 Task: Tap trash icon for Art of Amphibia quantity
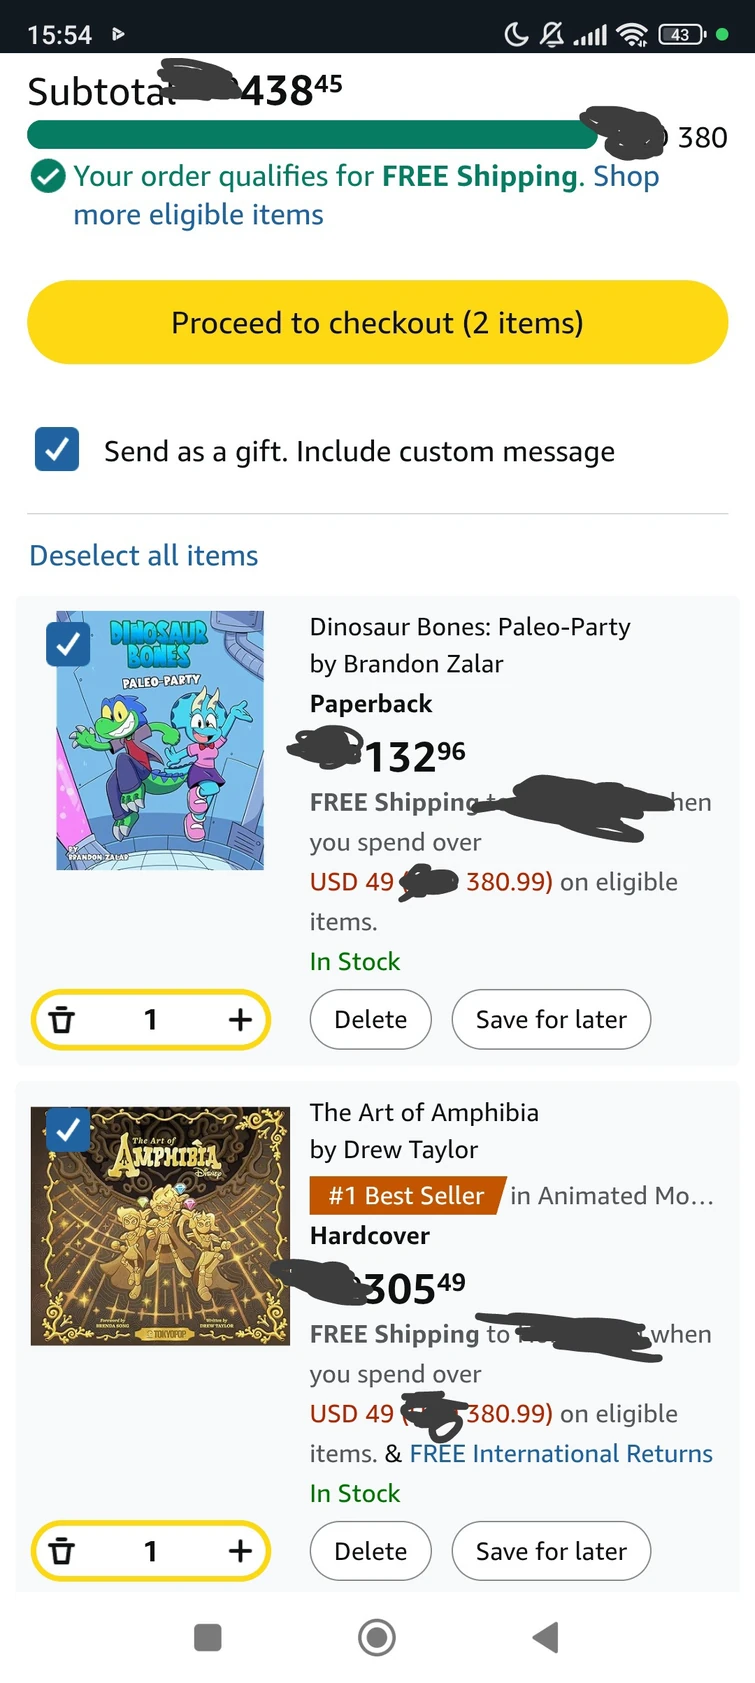click(x=62, y=1551)
